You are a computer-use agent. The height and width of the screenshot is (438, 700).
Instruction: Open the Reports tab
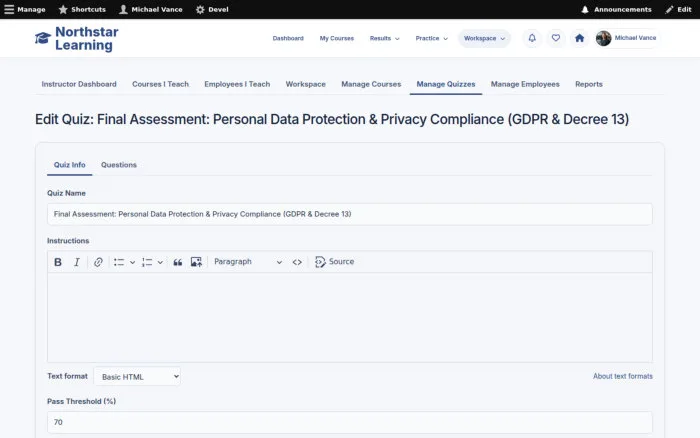pyautogui.click(x=588, y=84)
